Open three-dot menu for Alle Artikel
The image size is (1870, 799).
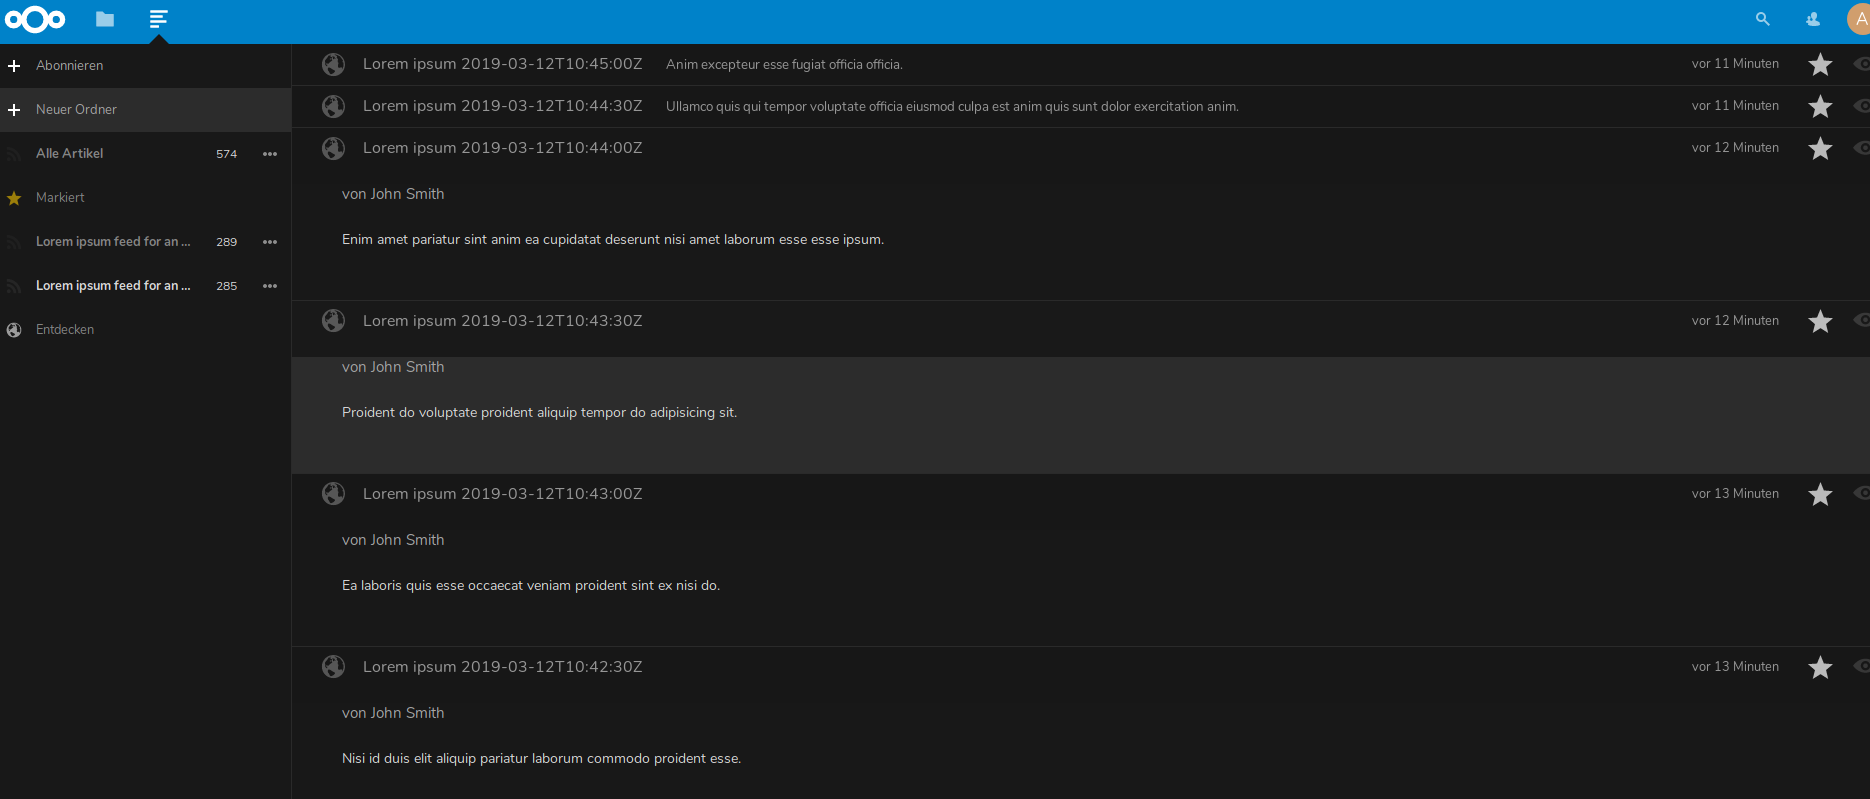pyautogui.click(x=270, y=154)
